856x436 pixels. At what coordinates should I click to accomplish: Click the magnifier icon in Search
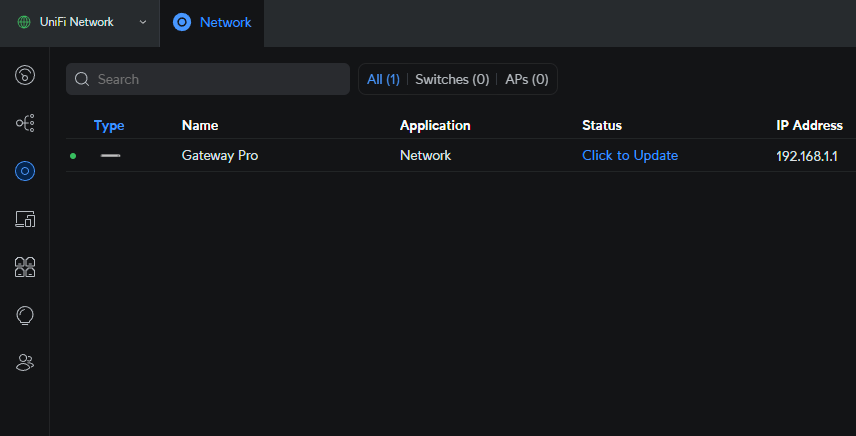point(82,79)
